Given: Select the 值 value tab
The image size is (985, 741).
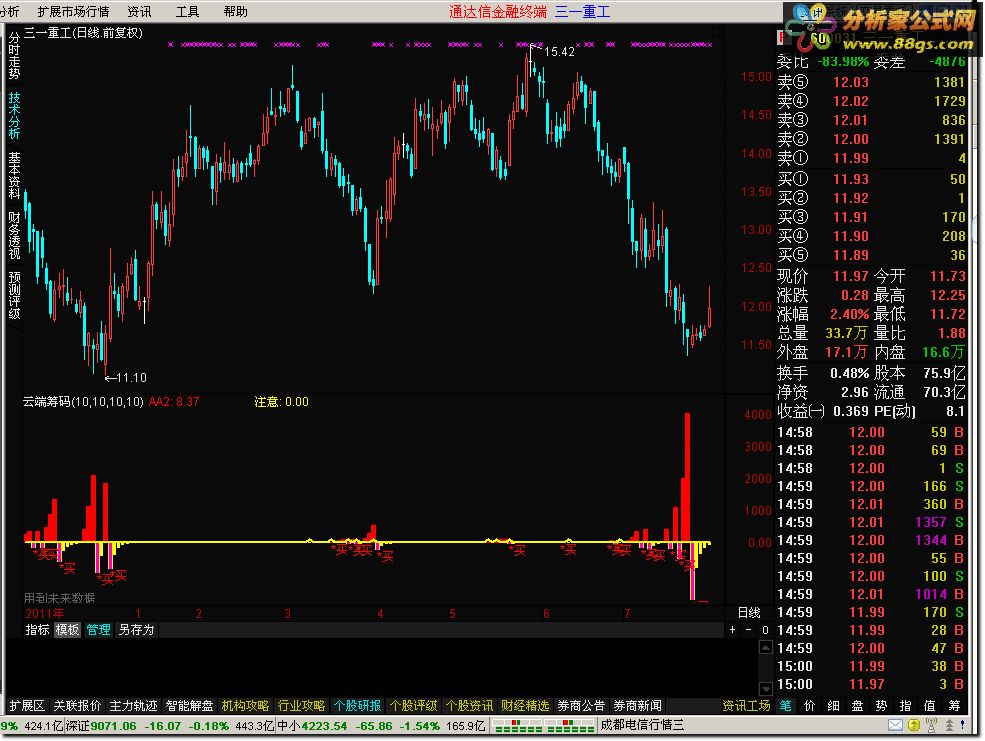Looking at the screenshot, I should coord(929,706).
